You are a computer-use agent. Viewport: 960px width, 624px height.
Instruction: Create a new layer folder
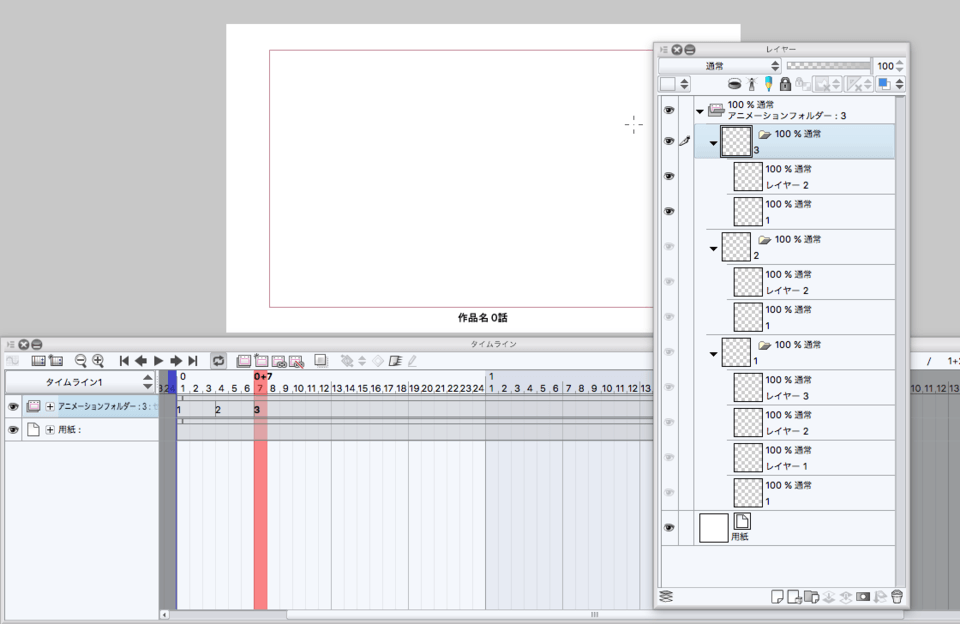[x=811, y=596]
